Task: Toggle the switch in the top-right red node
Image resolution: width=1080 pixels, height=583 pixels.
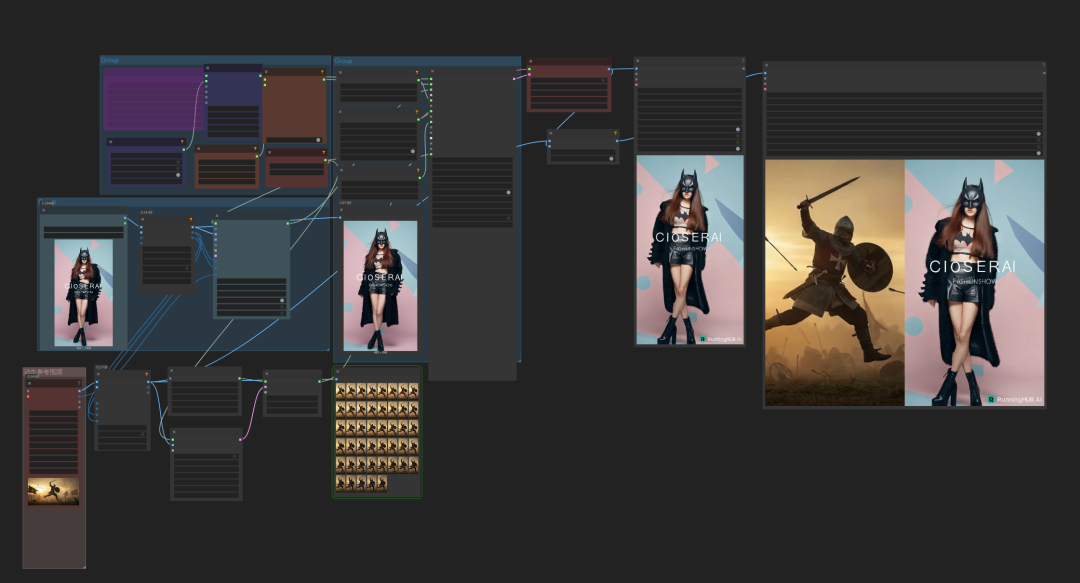Action: [x=604, y=81]
